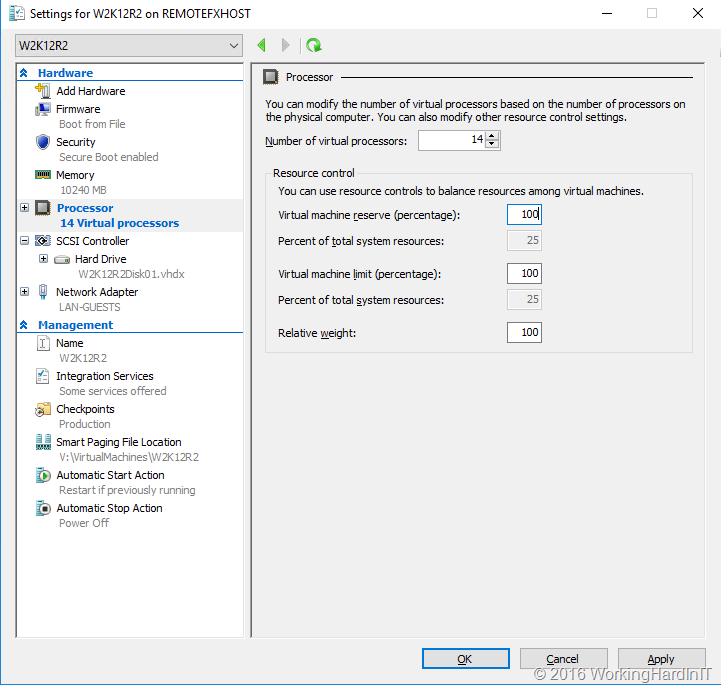Select Add Hardware in the tree
Viewport: 721px width, 685px height.
tap(91, 91)
